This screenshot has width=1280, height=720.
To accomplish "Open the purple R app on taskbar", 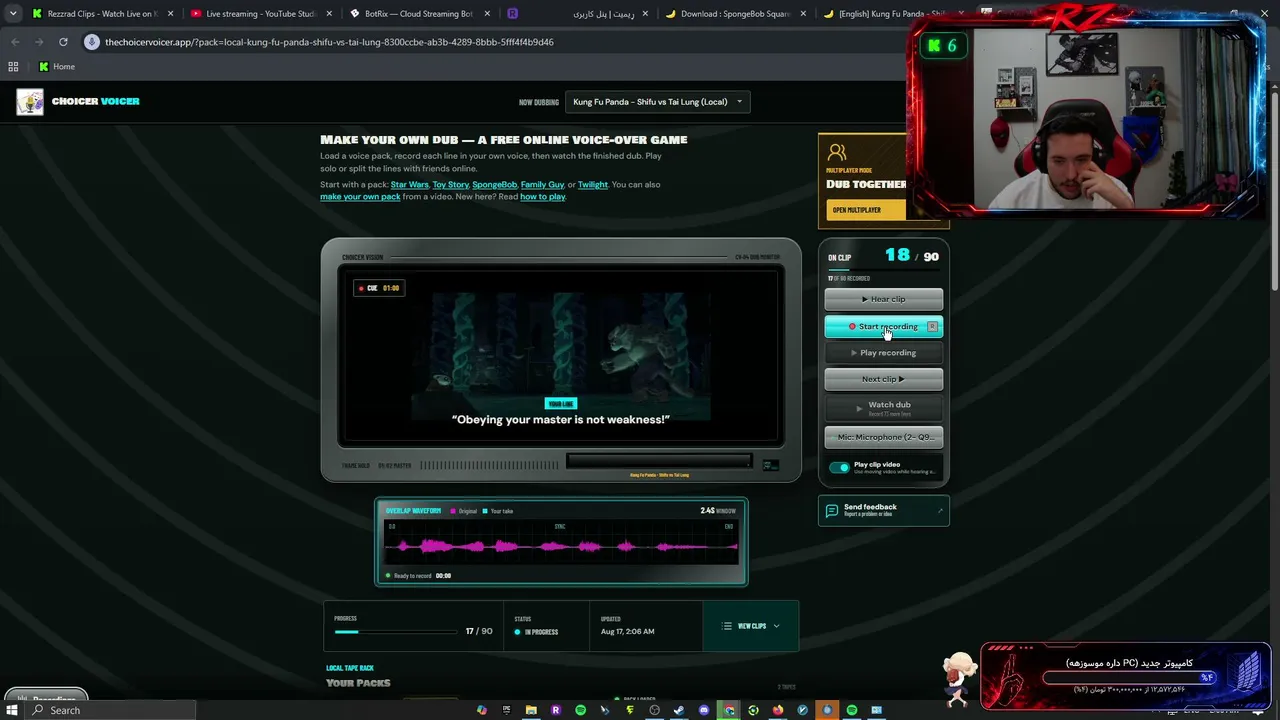I will click(x=556, y=710).
